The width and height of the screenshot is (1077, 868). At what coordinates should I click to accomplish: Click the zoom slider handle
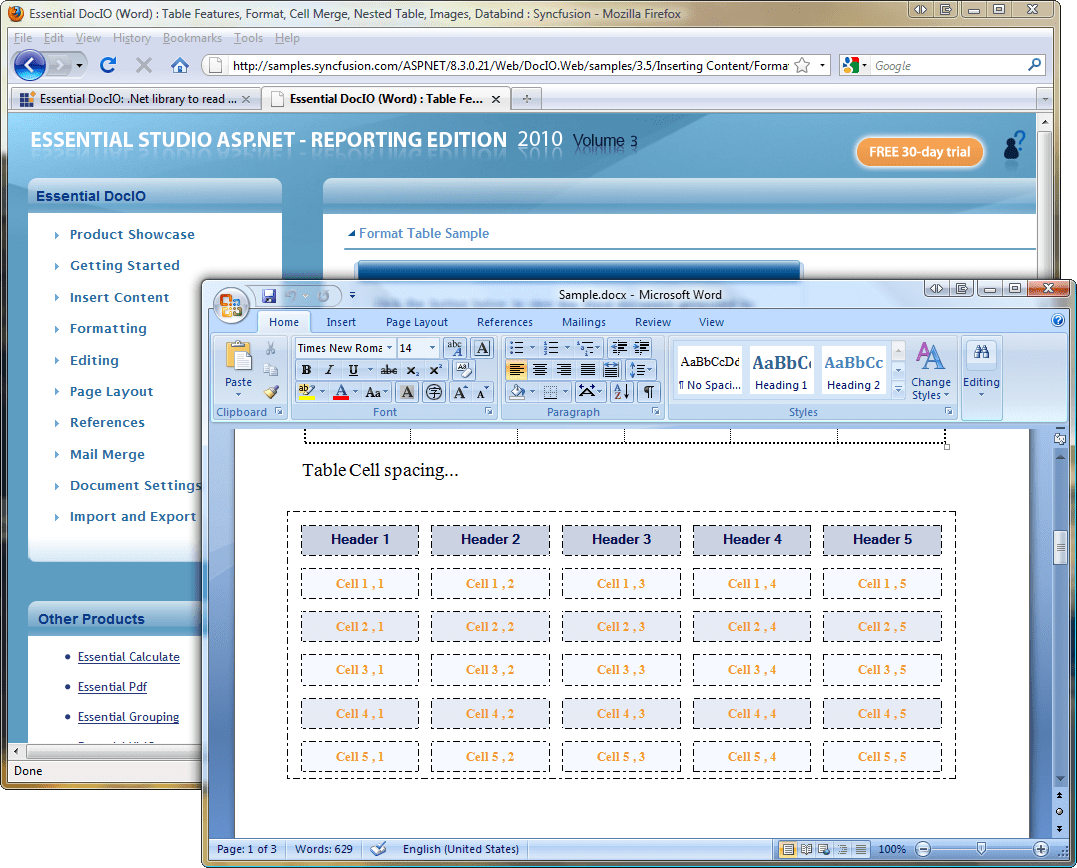coord(982,849)
